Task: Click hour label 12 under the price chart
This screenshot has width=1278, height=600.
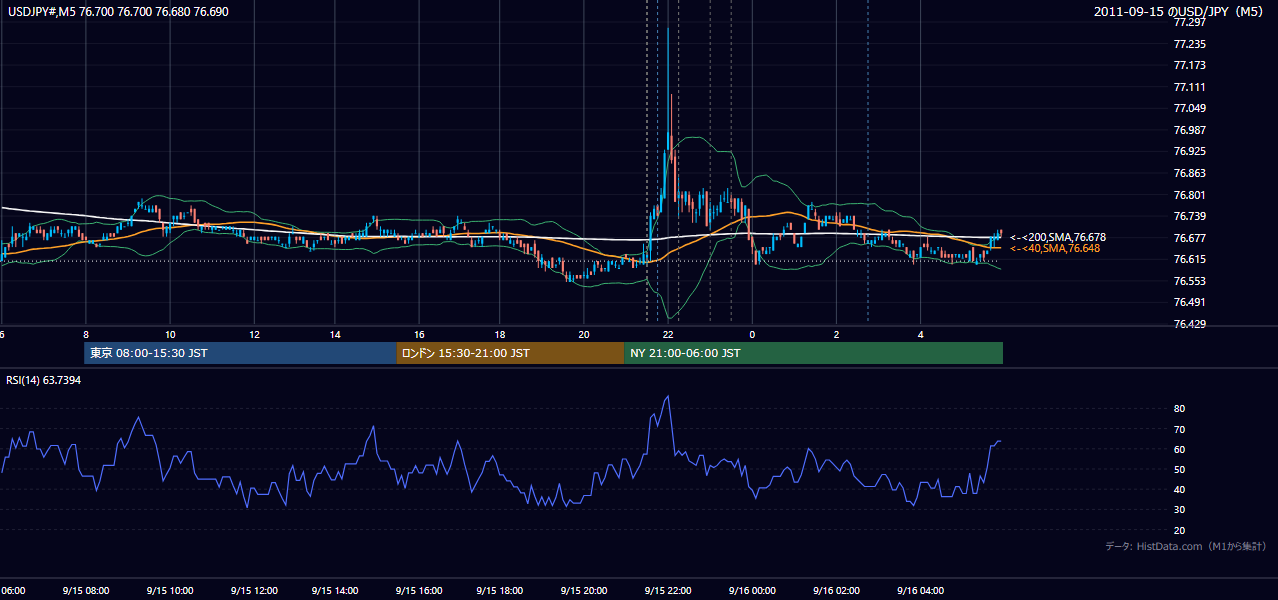Action: click(253, 335)
